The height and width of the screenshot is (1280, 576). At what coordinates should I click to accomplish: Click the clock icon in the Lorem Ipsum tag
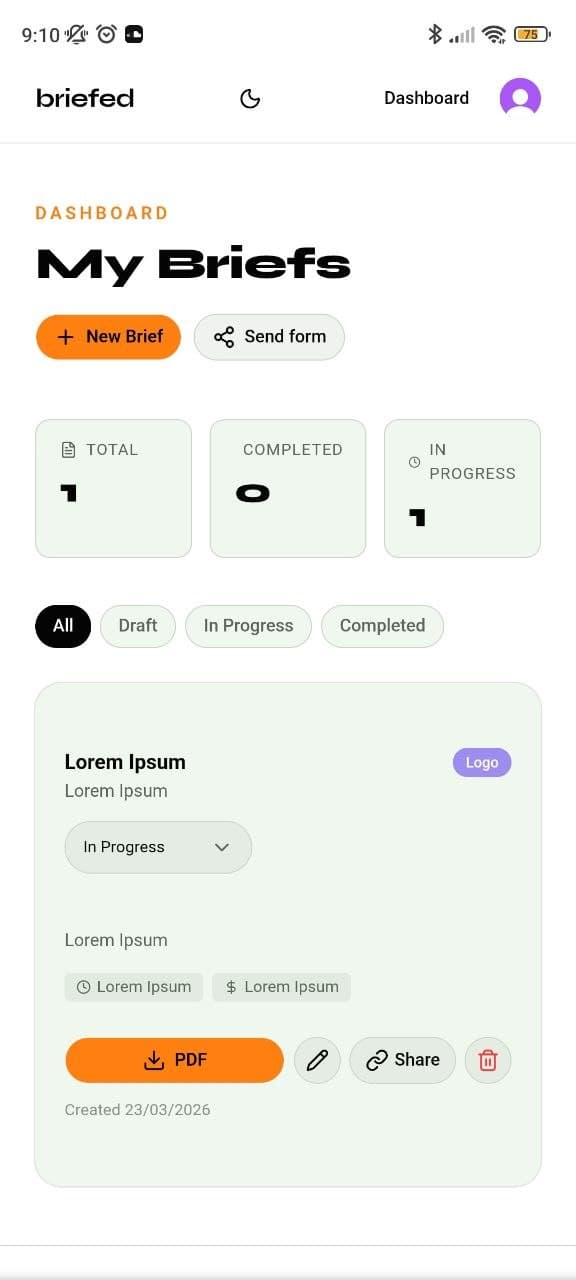(x=82, y=986)
